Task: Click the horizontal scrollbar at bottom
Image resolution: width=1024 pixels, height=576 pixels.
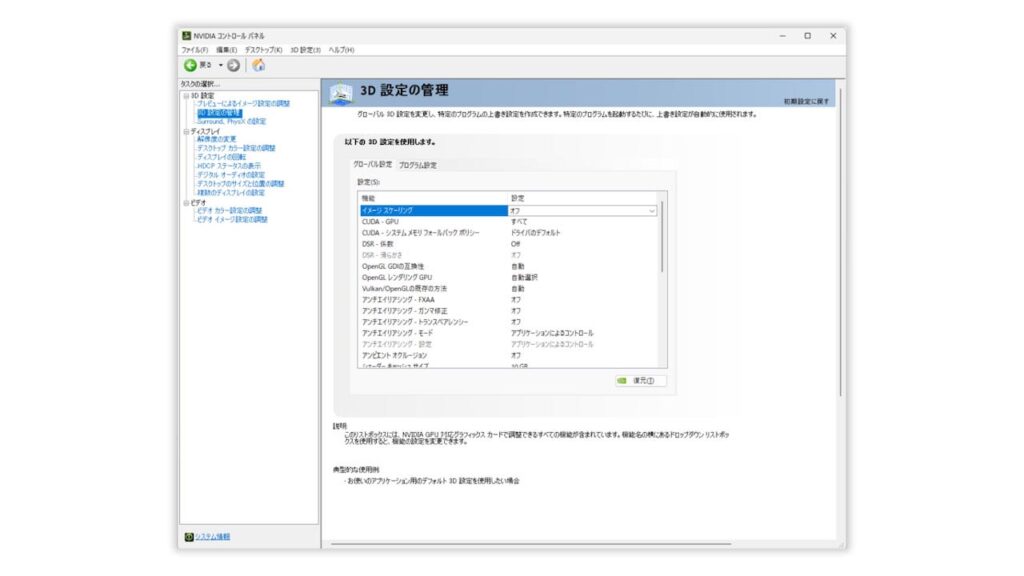Action: tap(530, 544)
